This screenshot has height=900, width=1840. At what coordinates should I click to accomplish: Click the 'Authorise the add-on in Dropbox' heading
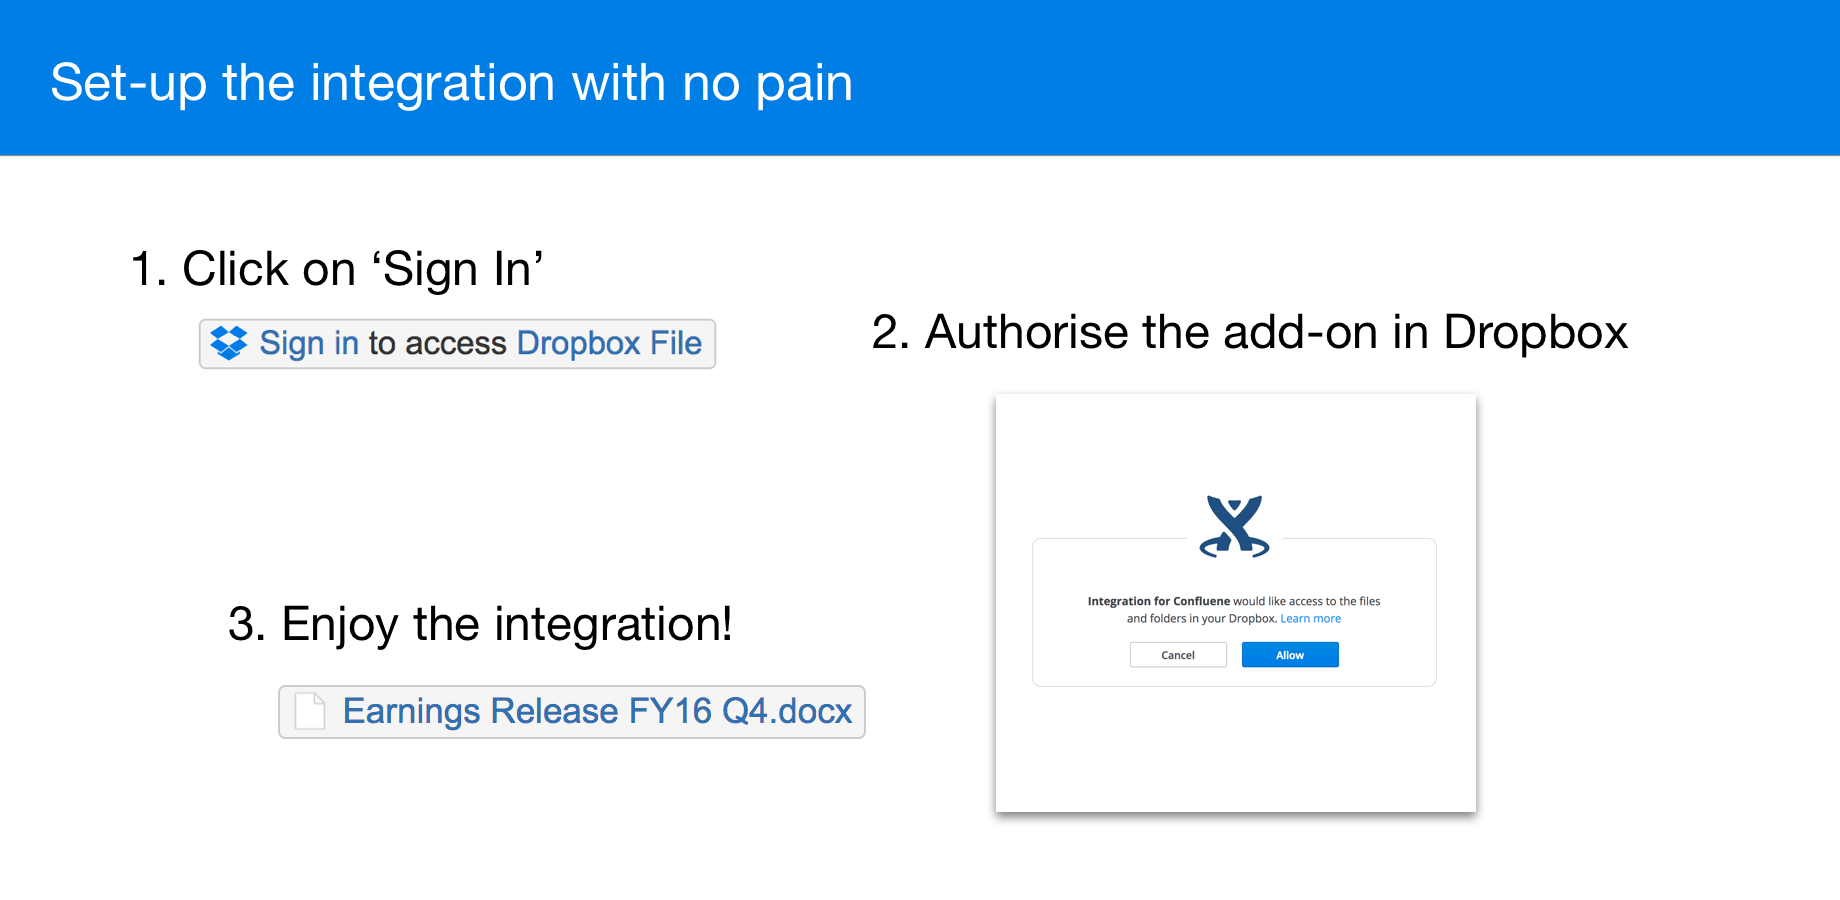pos(1249,332)
